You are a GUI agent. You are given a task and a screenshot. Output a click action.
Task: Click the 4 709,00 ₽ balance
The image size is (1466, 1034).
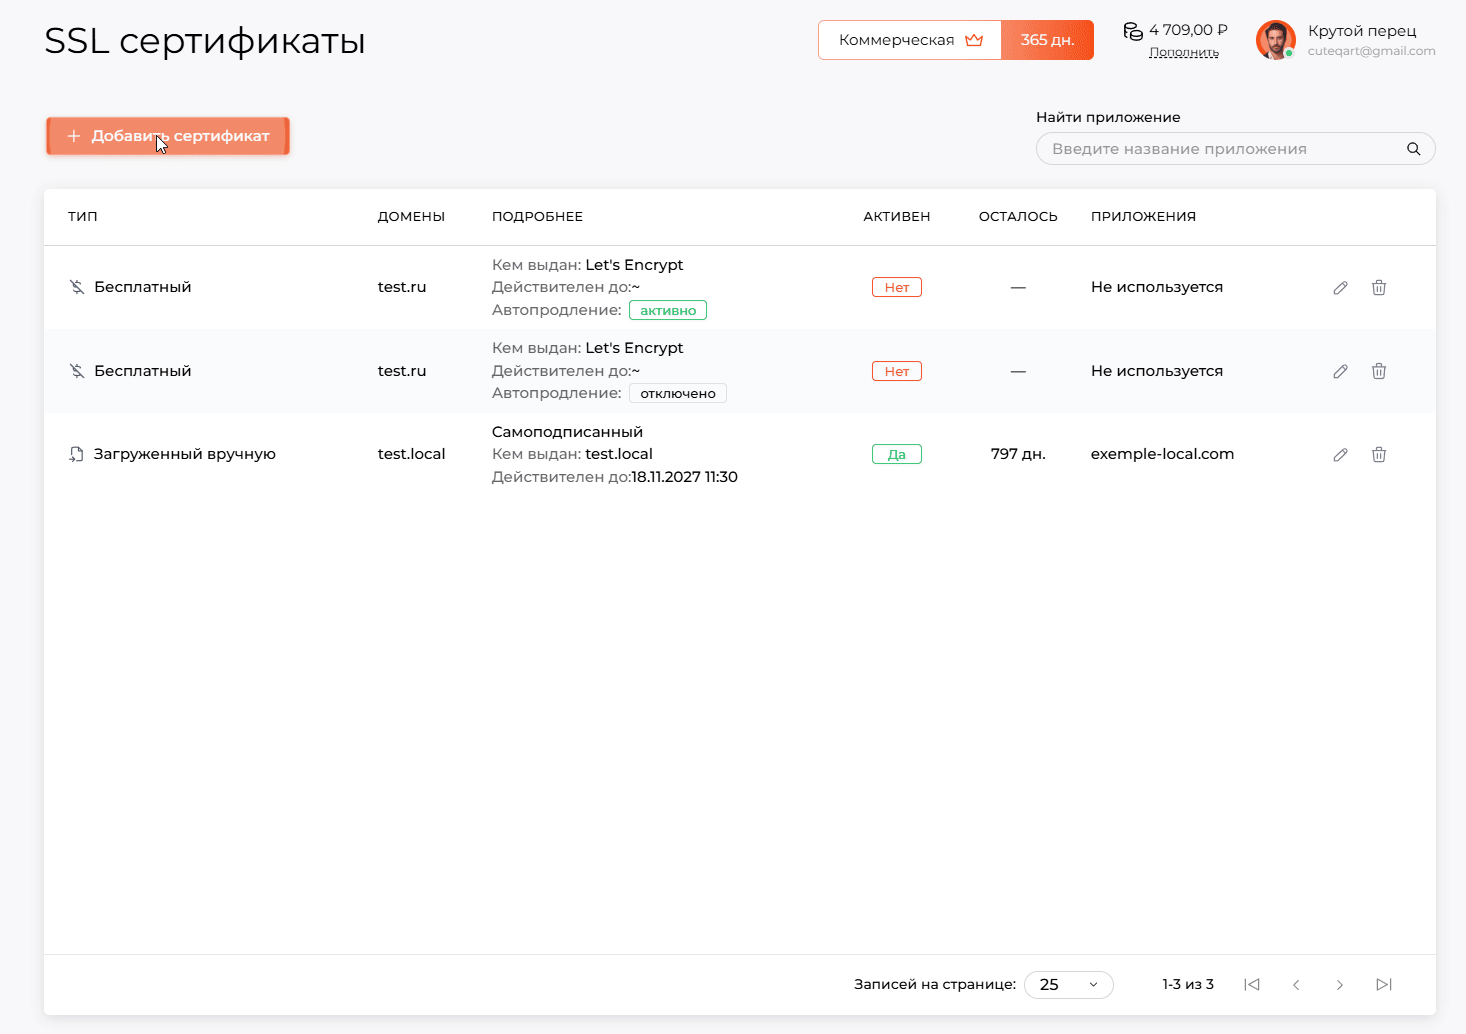point(1188,30)
